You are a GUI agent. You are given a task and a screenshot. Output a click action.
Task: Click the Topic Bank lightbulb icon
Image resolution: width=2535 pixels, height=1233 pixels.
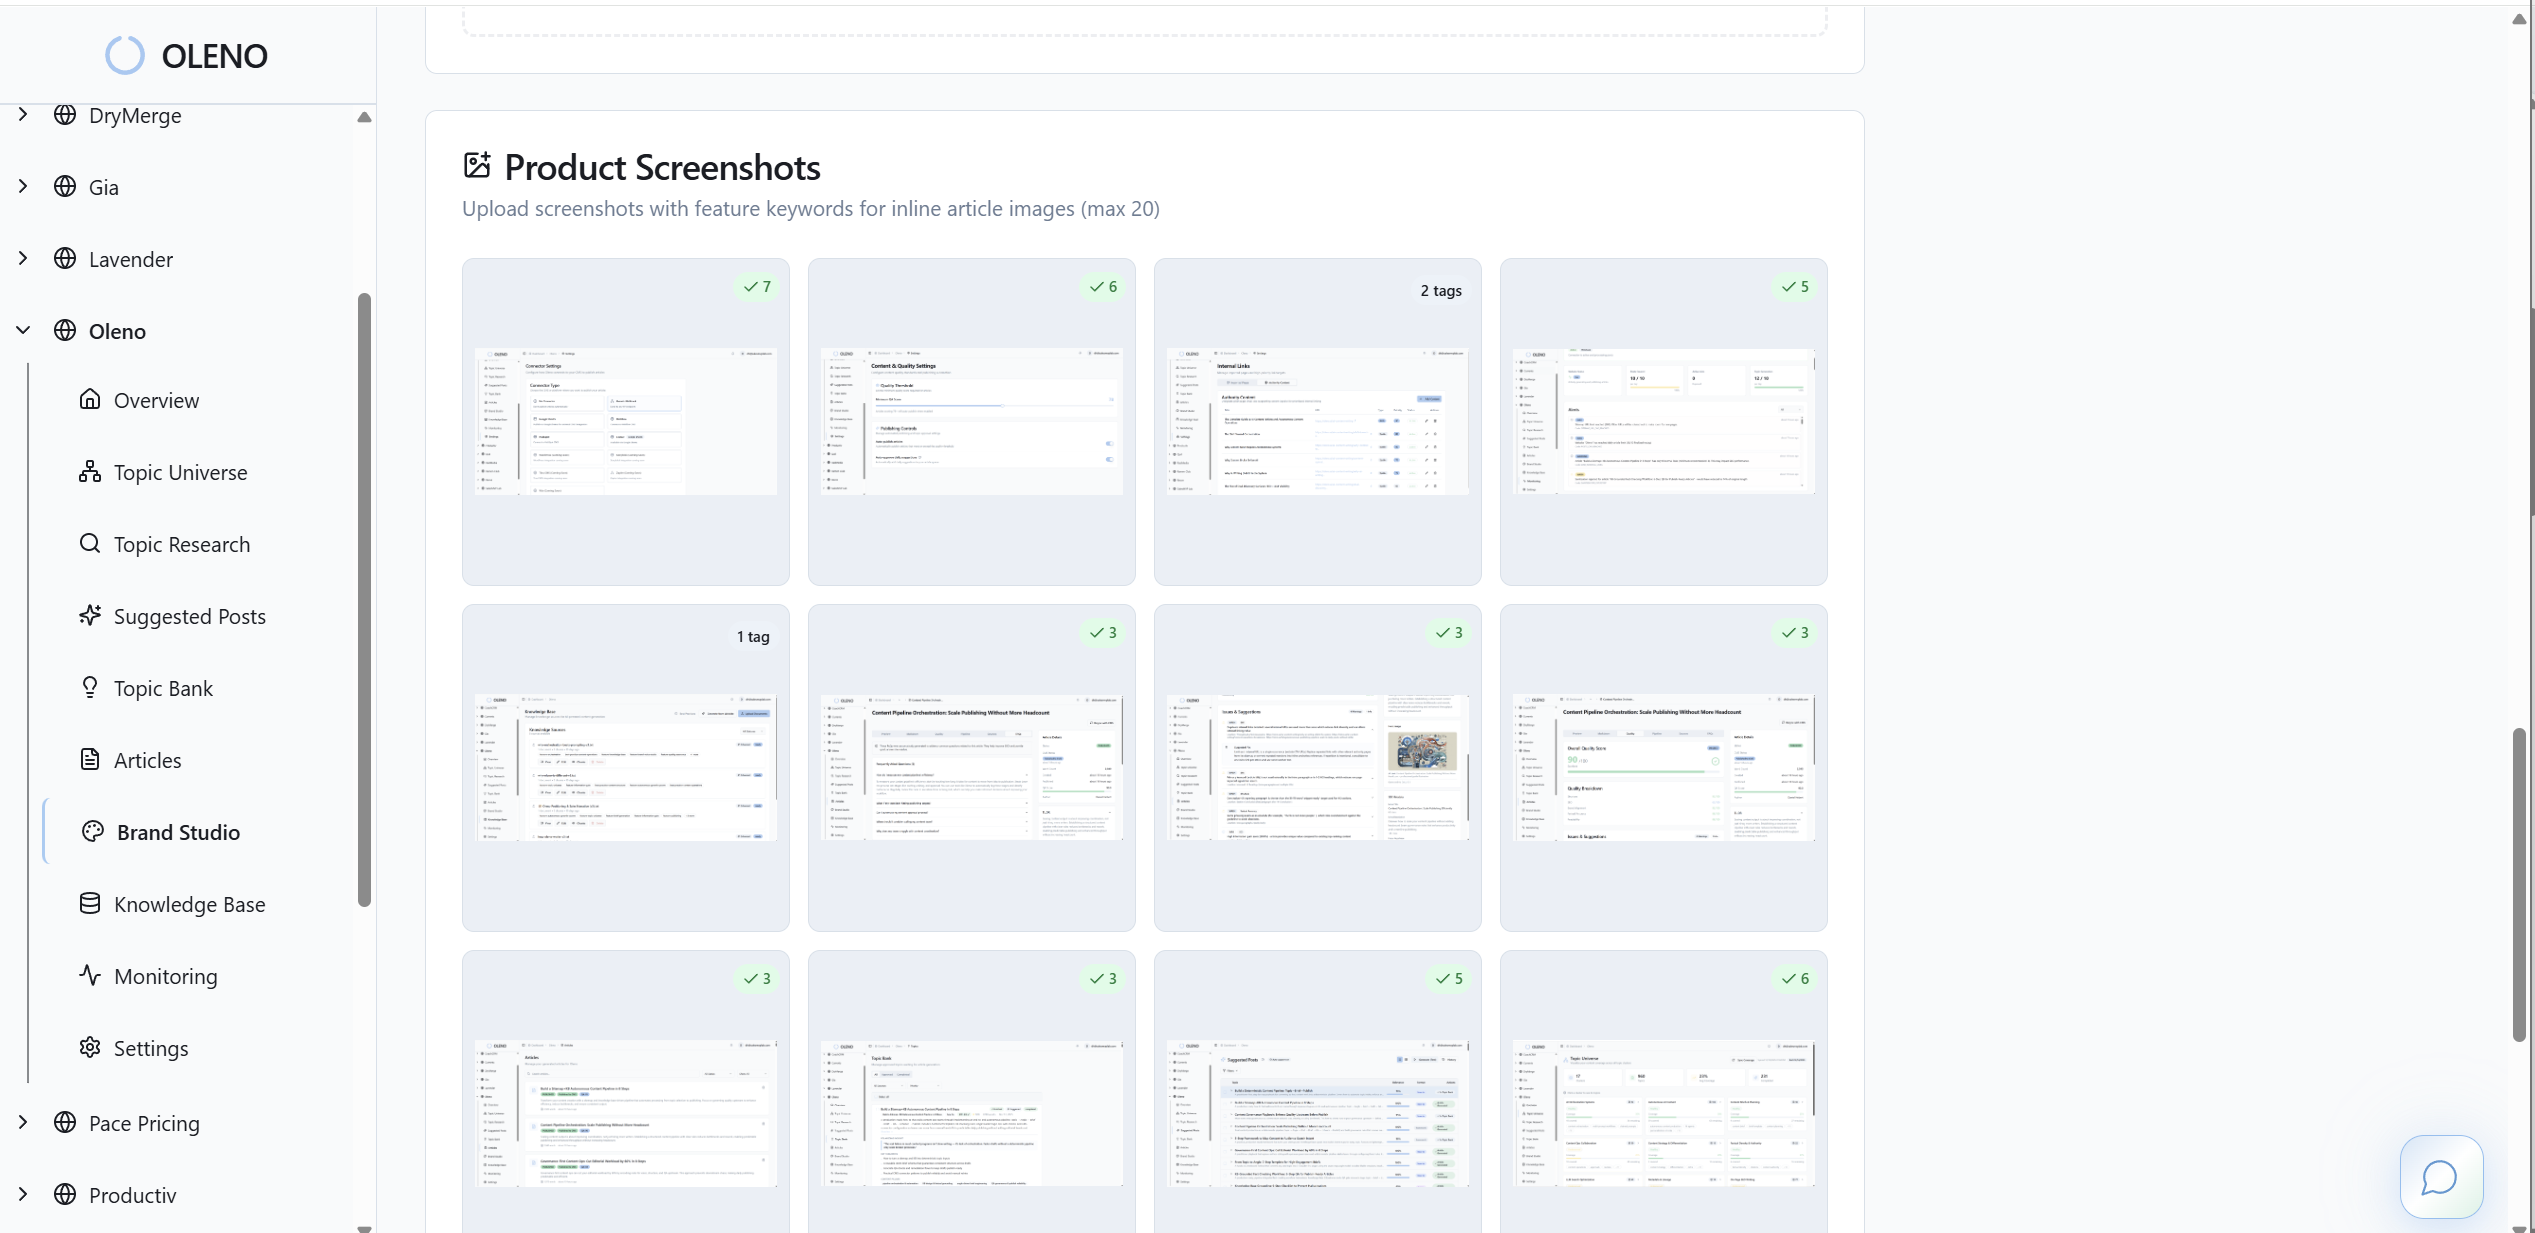(90, 688)
